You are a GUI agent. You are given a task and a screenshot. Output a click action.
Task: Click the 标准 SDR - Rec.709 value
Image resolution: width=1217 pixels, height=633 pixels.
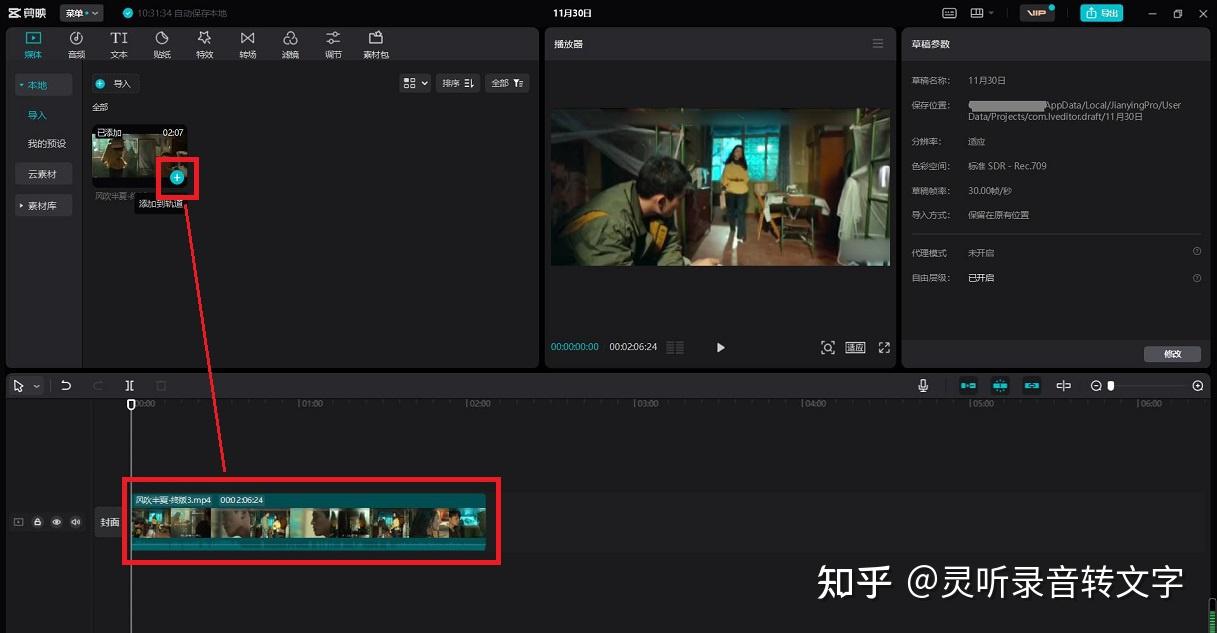1007,166
